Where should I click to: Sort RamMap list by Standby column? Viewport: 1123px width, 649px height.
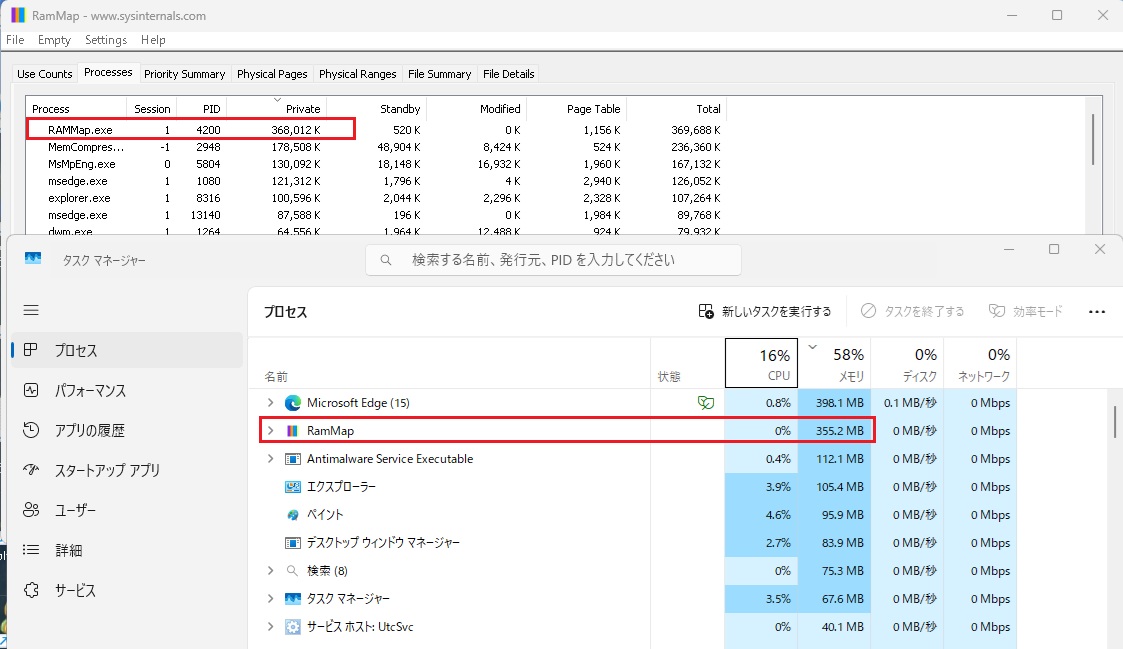point(377,108)
